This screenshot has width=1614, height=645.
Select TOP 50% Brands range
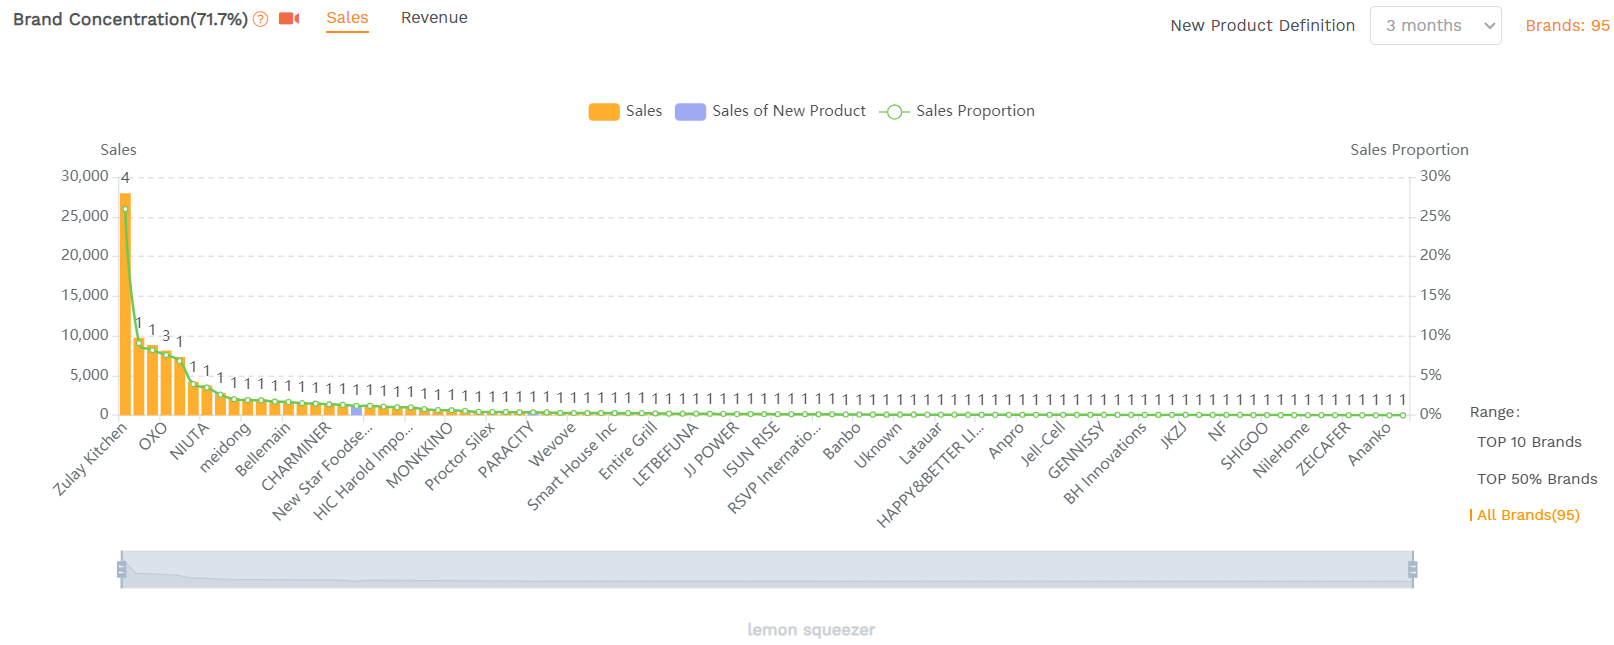click(1537, 479)
